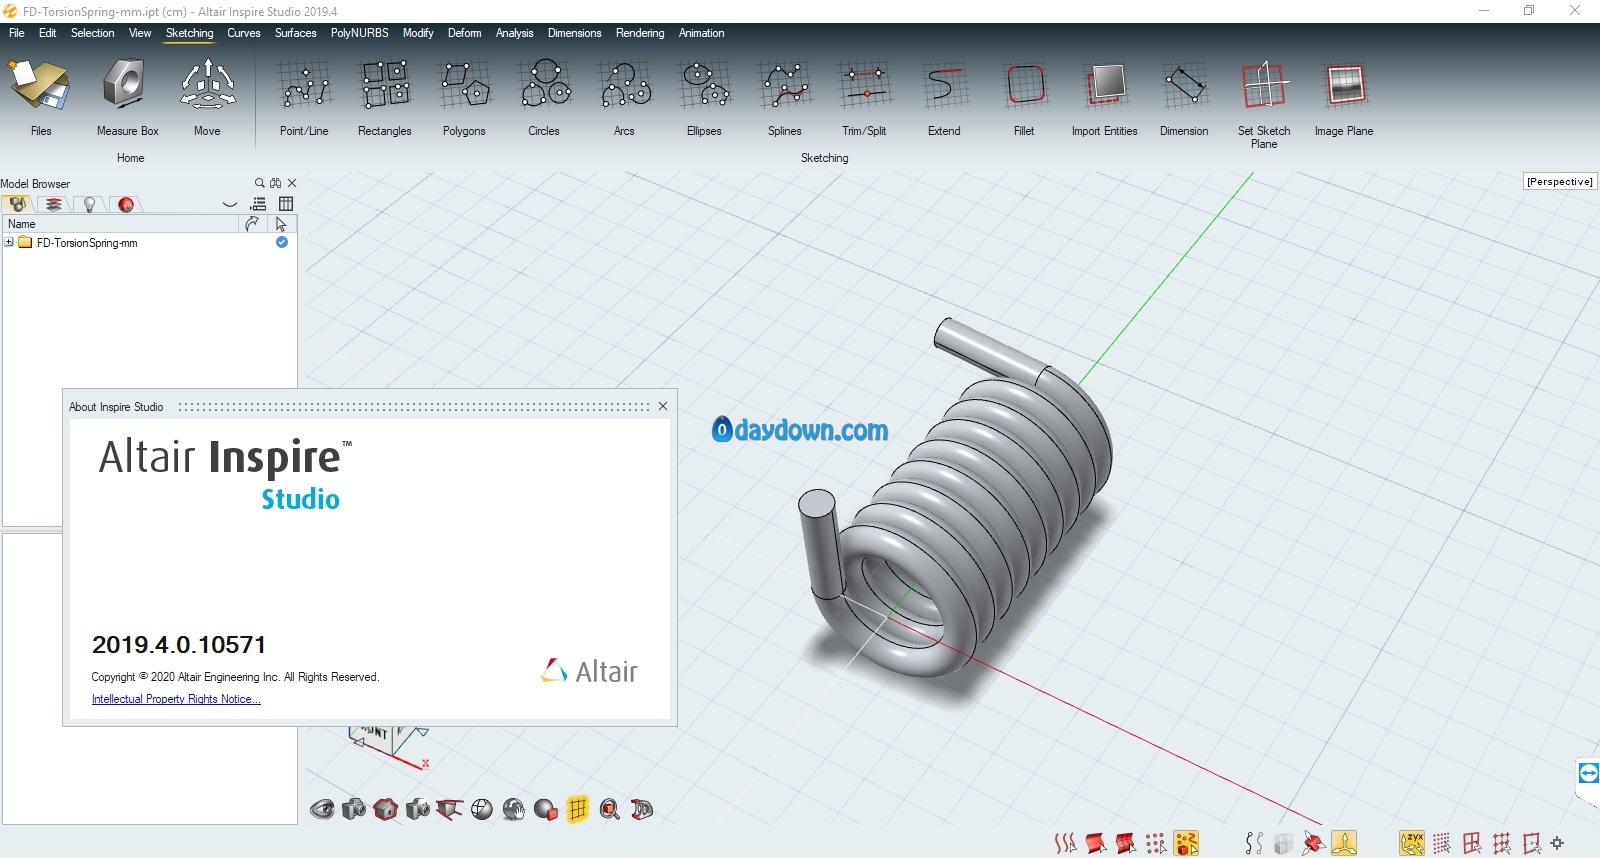Viewport: 1600px width, 858px height.
Task: Expand the FD-TorsionSpring-mm tree node
Action: 9,242
